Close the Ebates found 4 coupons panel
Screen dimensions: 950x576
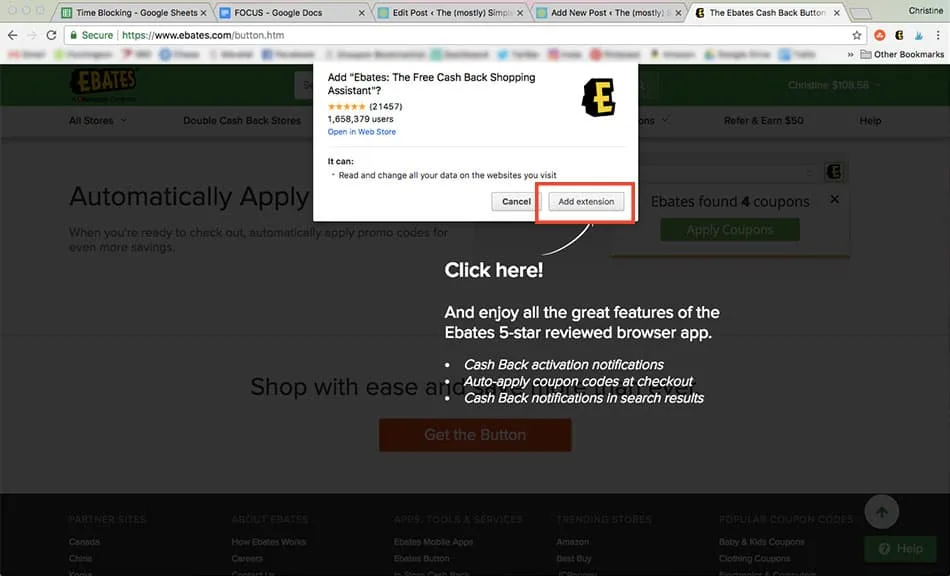click(x=834, y=199)
